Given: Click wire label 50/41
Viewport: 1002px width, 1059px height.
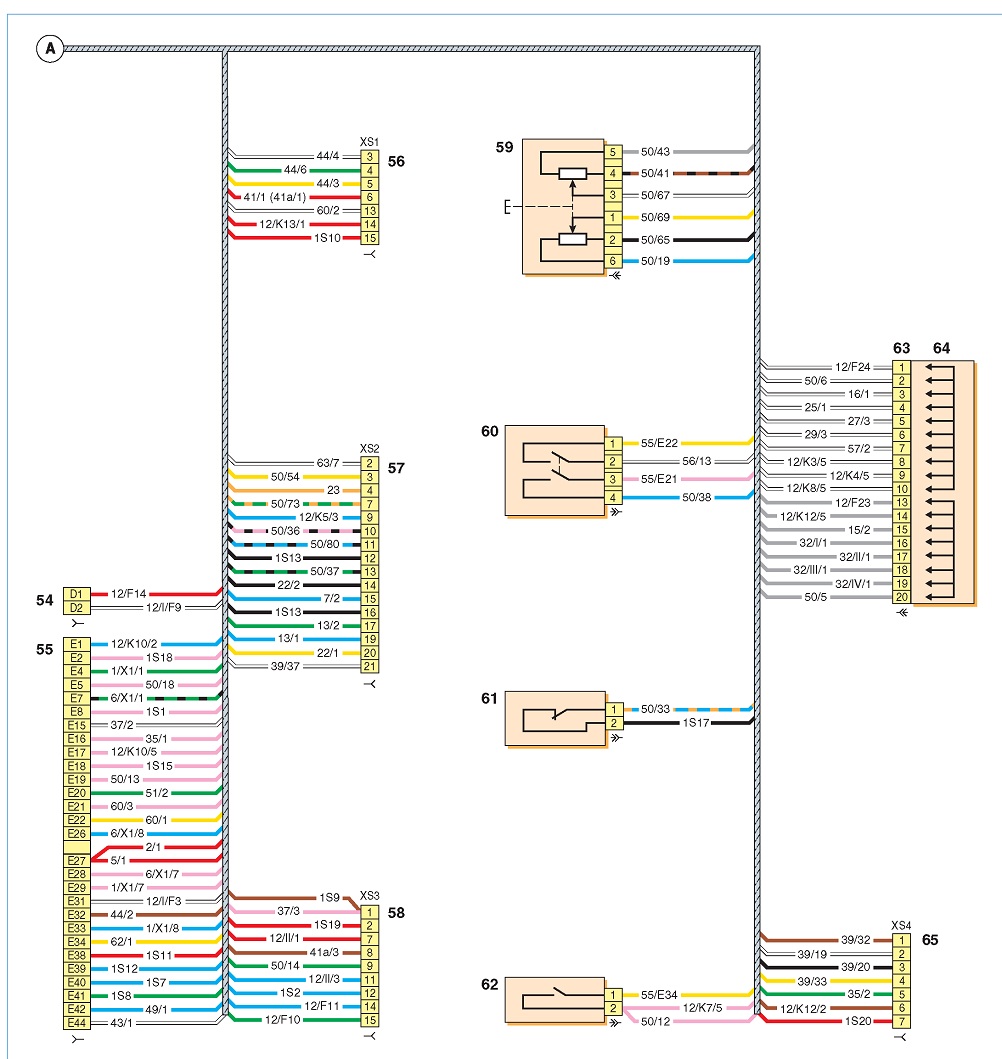Looking at the screenshot, I should pyautogui.click(x=656, y=174).
